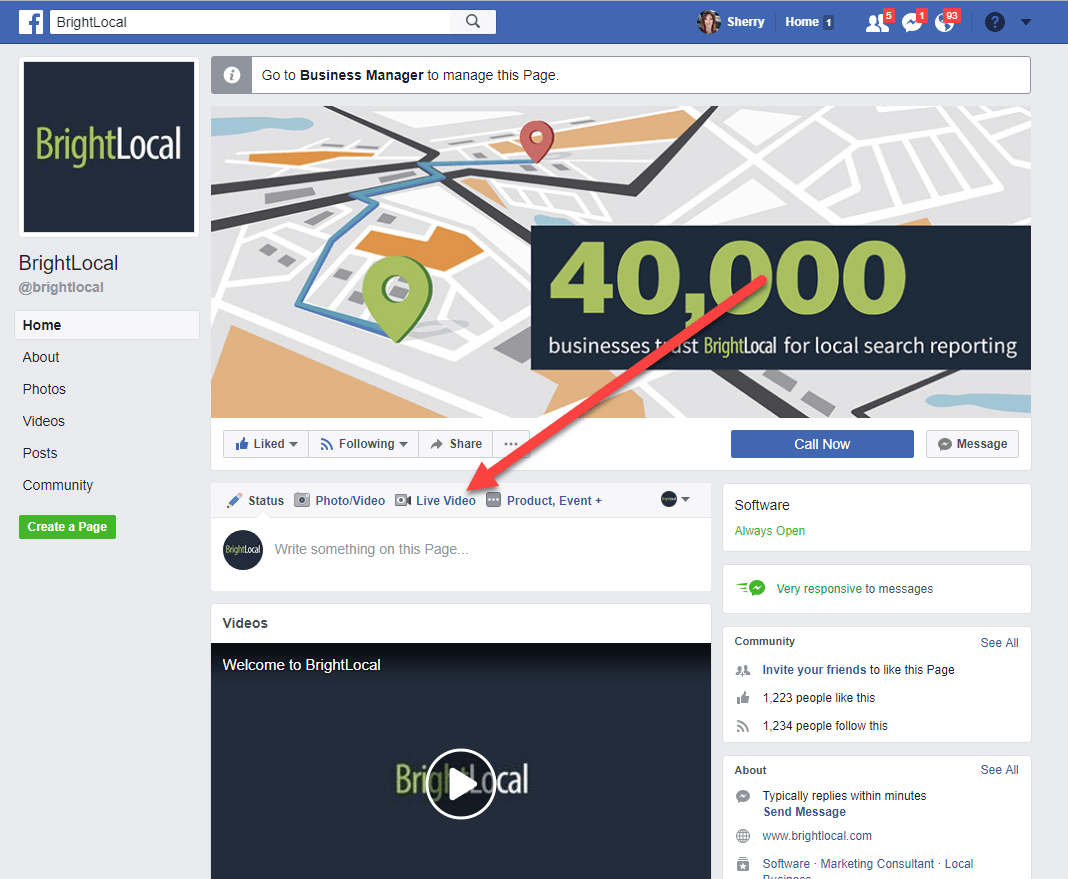Screen dimensions: 1068x879
Task: Open Messenger icon in top bar
Action: [x=912, y=22]
